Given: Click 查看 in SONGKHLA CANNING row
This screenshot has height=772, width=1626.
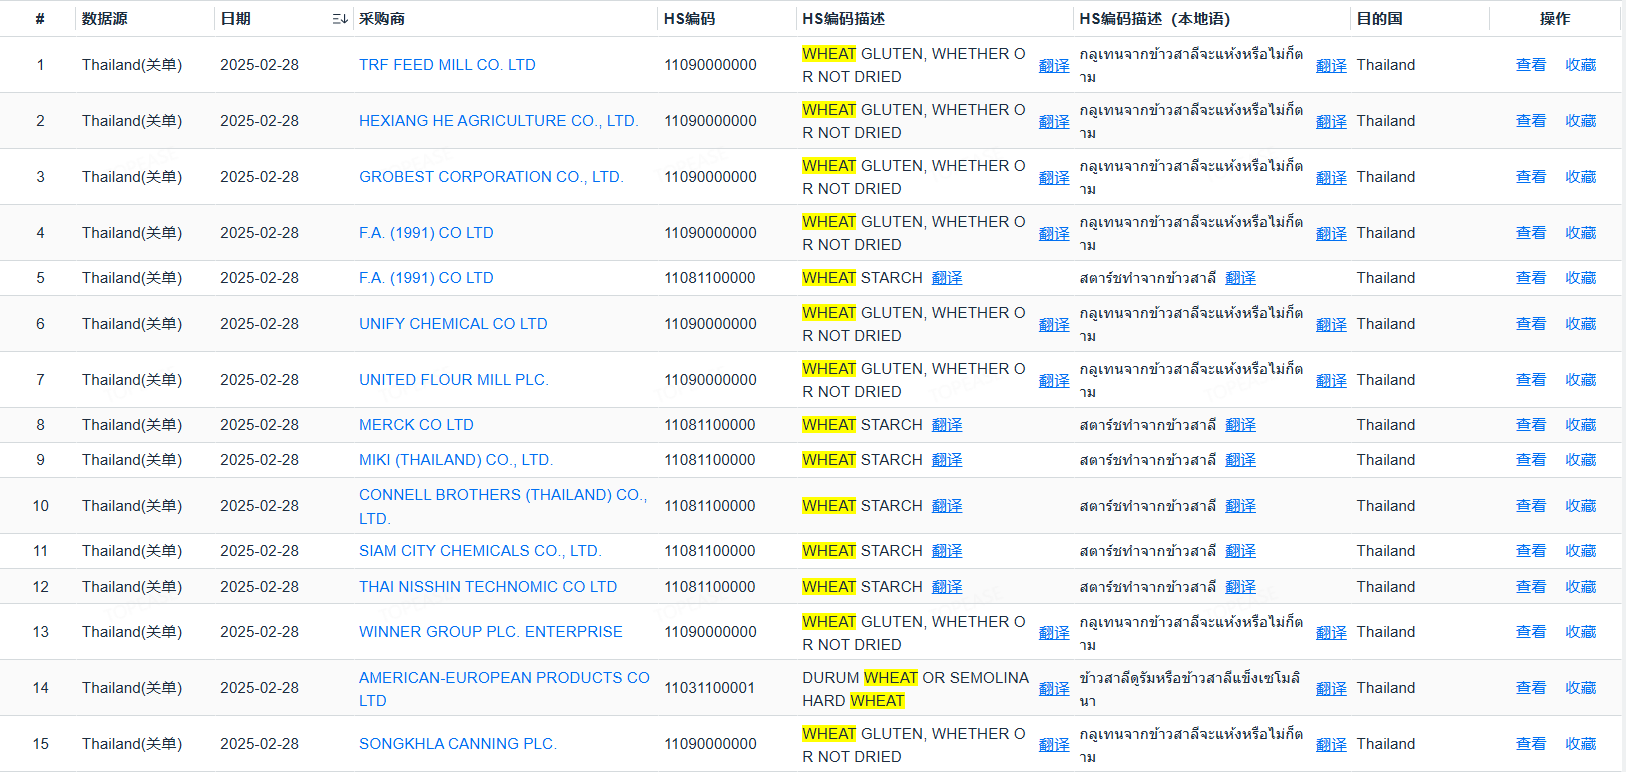Looking at the screenshot, I should 1531,744.
